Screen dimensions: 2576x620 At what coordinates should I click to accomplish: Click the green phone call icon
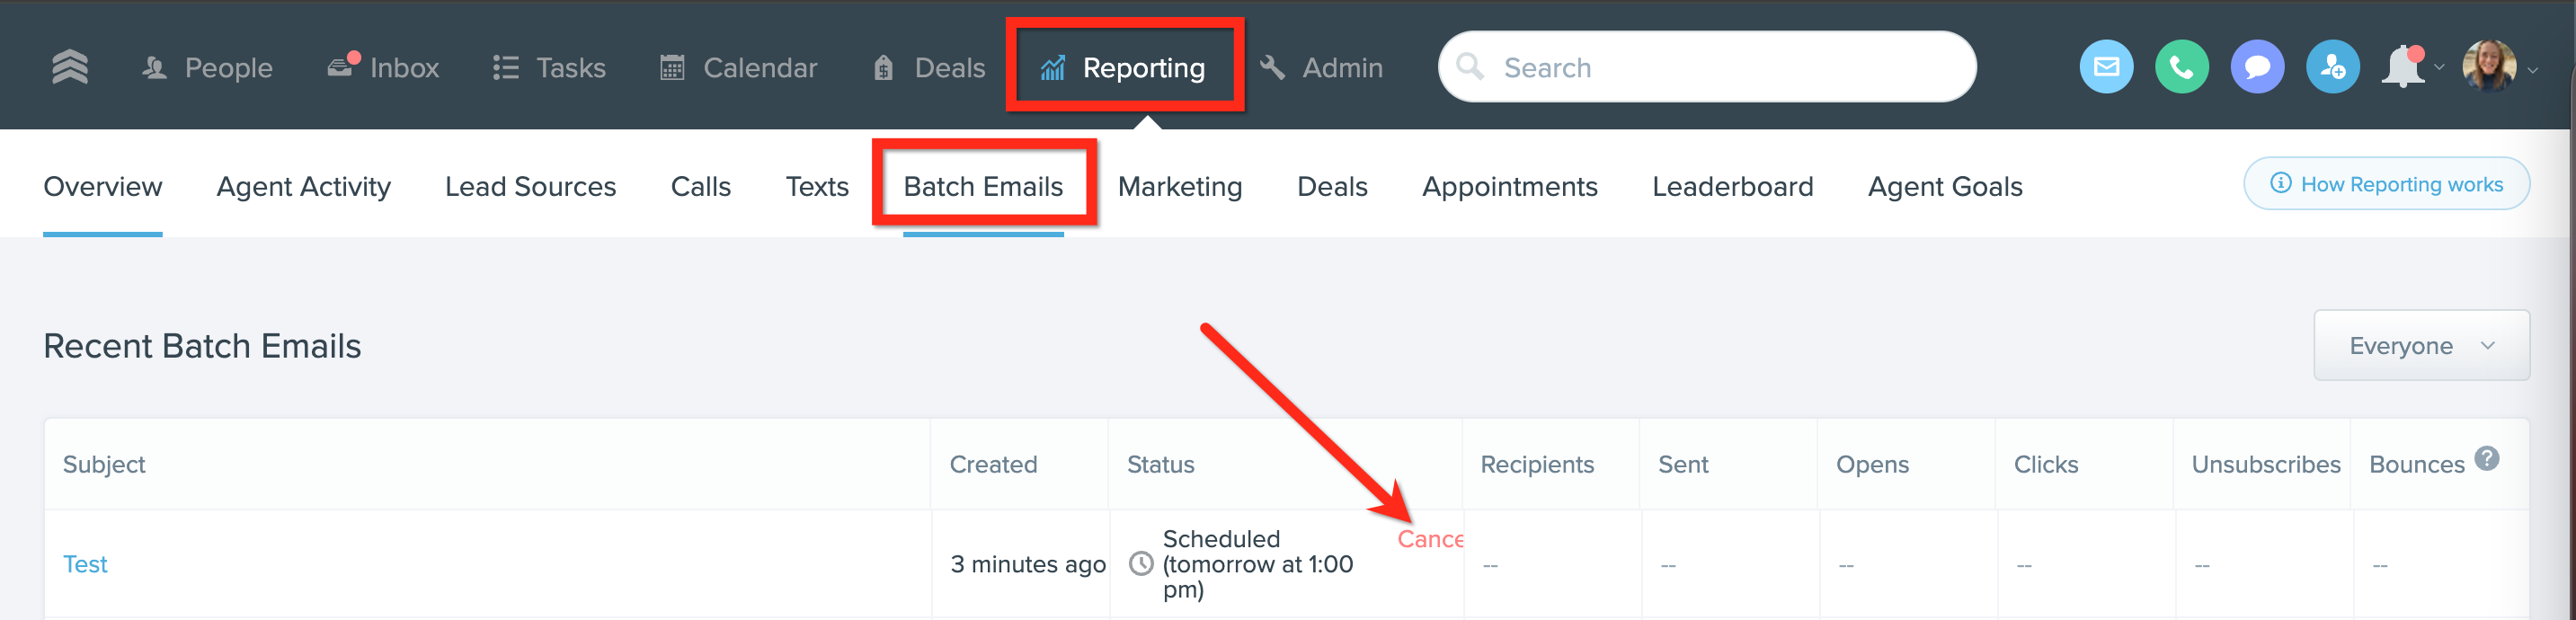(2181, 67)
